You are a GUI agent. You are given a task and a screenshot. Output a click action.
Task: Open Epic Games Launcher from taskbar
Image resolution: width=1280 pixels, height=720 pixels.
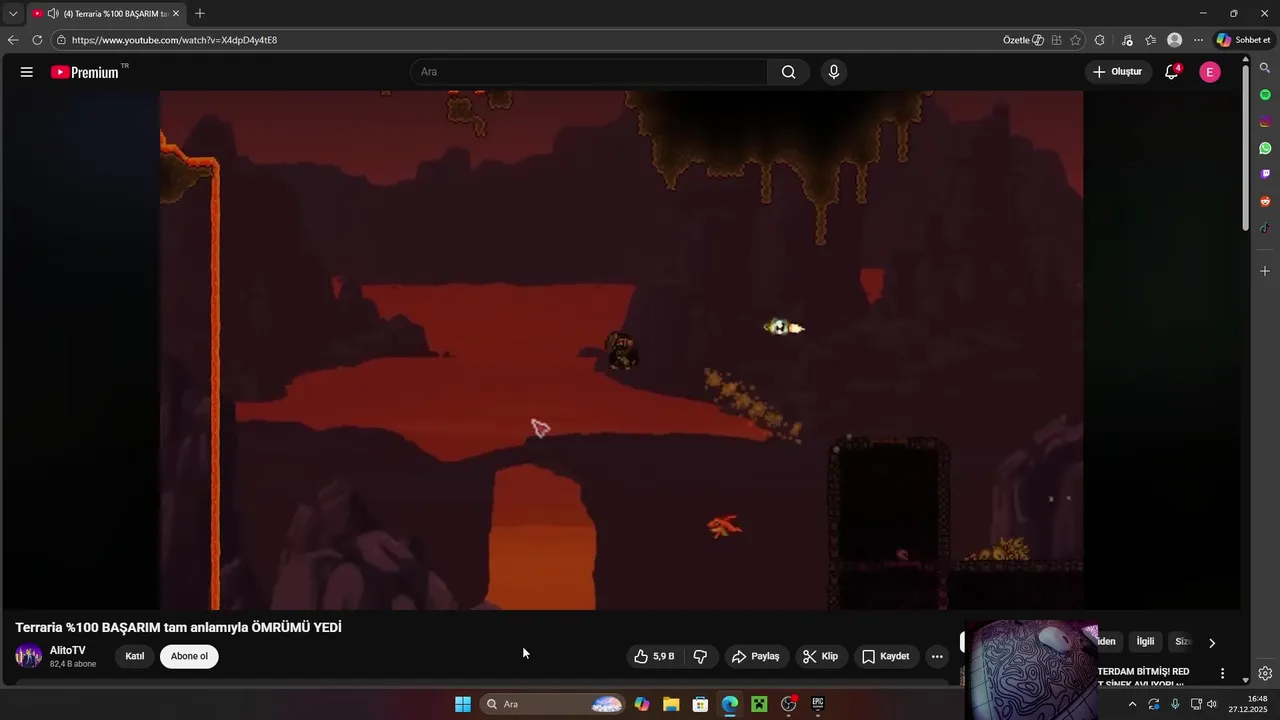(817, 704)
